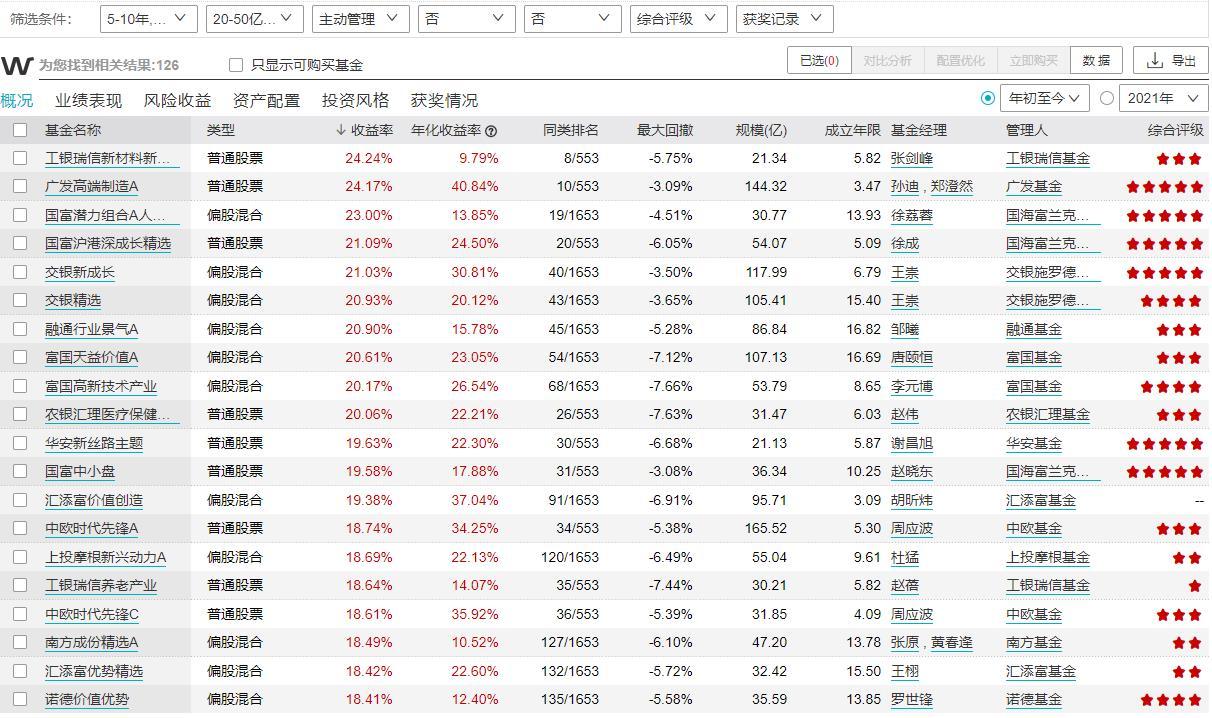
Task: Open fund link 汇添富价值创造
Action: click(94, 500)
